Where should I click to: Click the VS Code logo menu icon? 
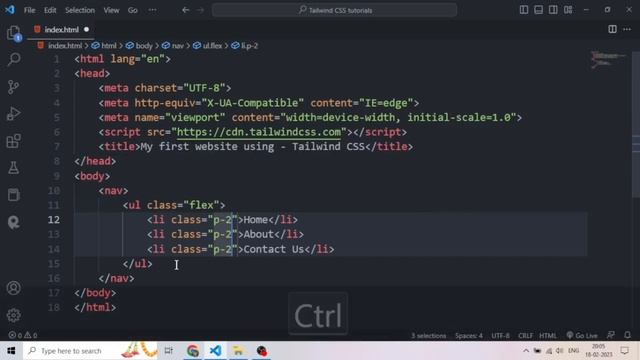[10, 10]
